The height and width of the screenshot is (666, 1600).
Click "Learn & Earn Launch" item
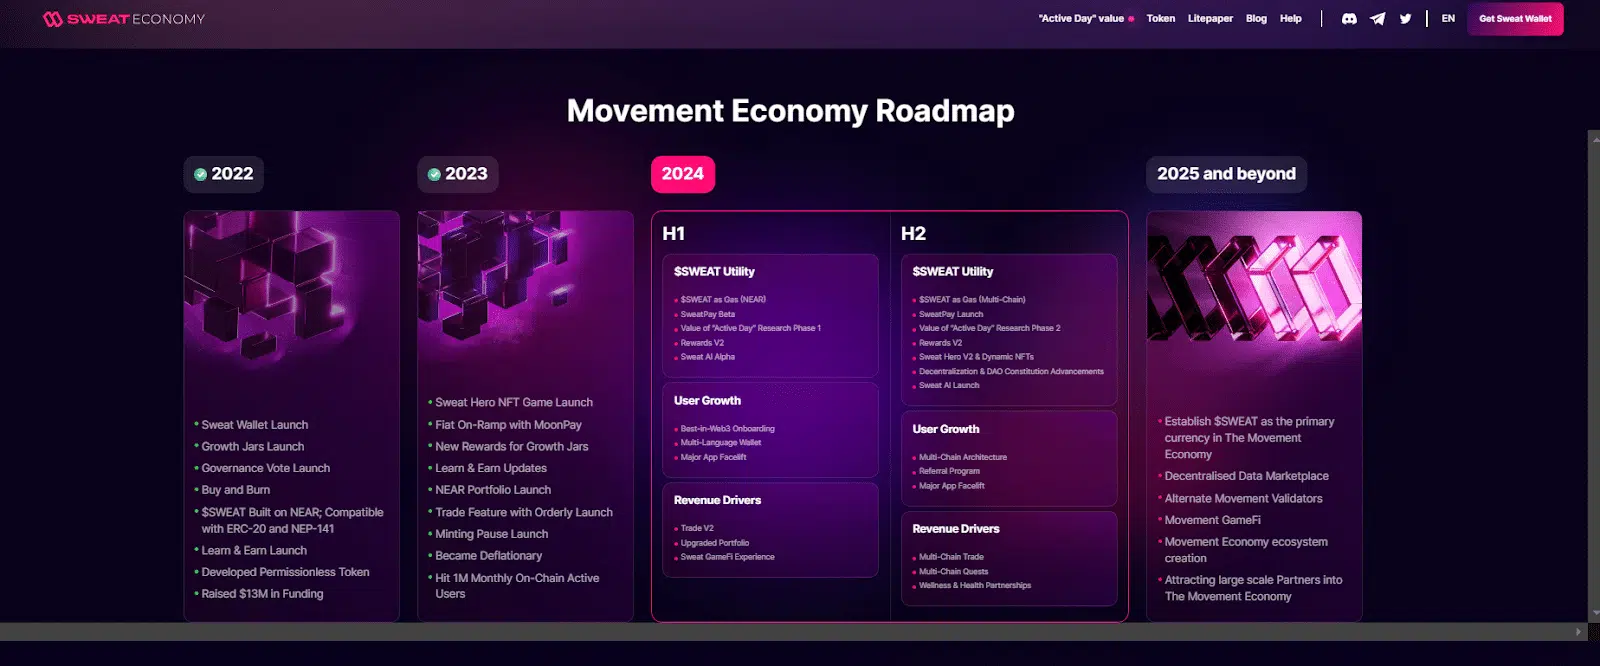coord(254,551)
